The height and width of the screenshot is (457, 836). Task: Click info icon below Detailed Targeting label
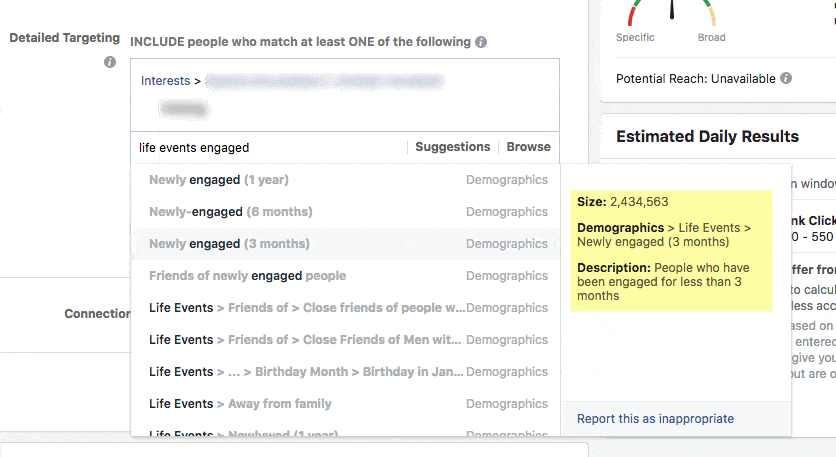[110, 62]
